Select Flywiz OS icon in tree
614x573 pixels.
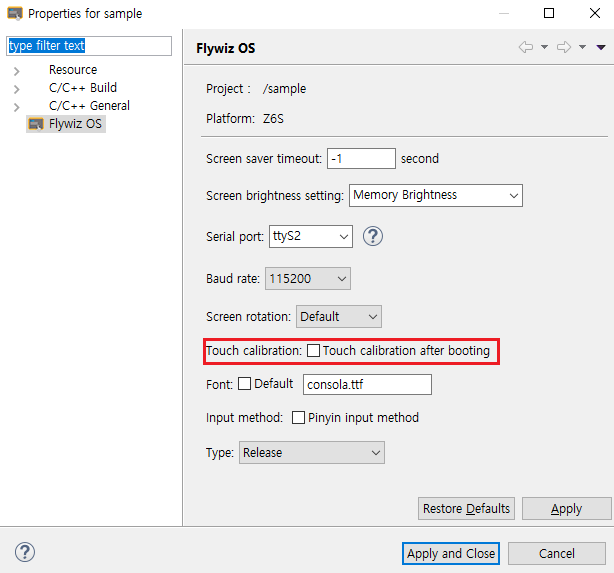click(x=36, y=124)
